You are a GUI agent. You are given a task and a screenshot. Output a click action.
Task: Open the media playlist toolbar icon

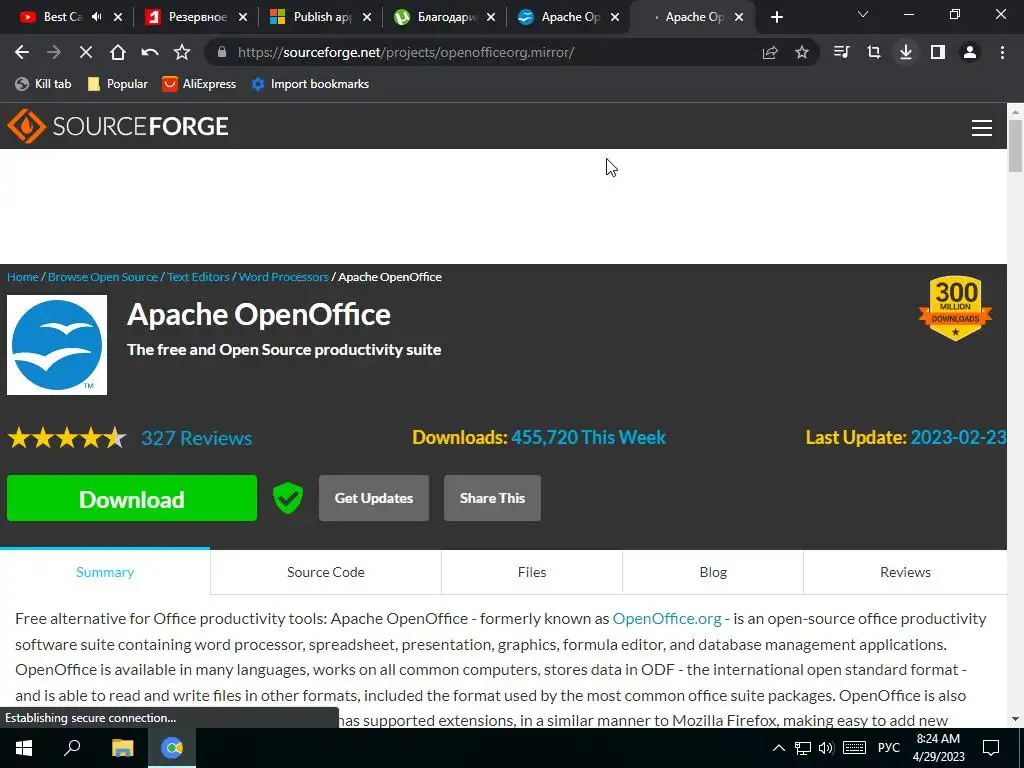click(842, 52)
